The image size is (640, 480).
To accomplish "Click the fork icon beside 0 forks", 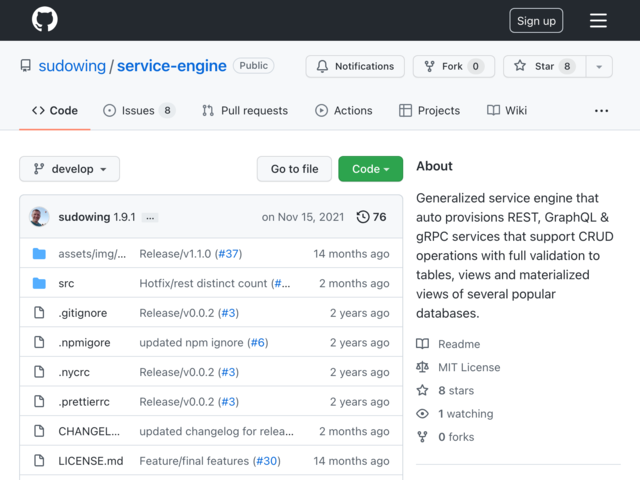I will click(422, 437).
